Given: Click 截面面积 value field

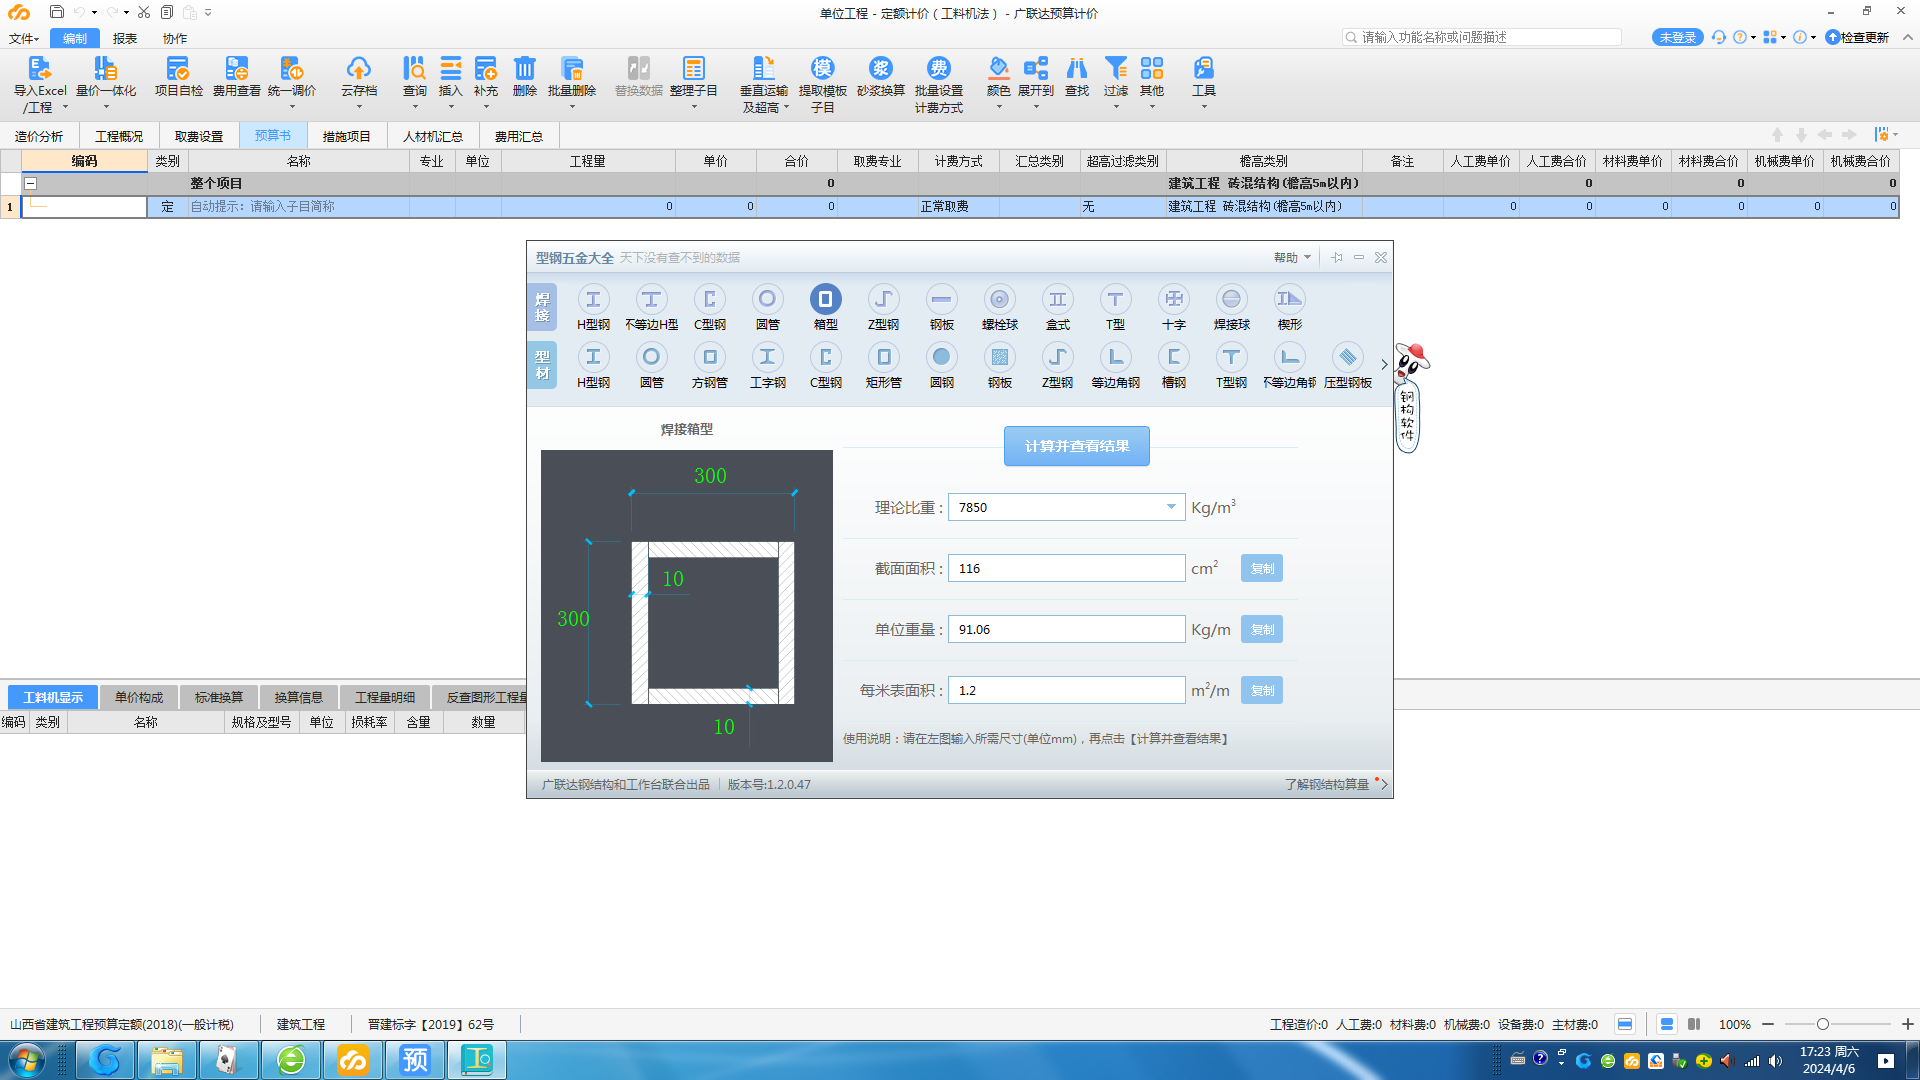Looking at the screenshot, I should (1066, 568).
